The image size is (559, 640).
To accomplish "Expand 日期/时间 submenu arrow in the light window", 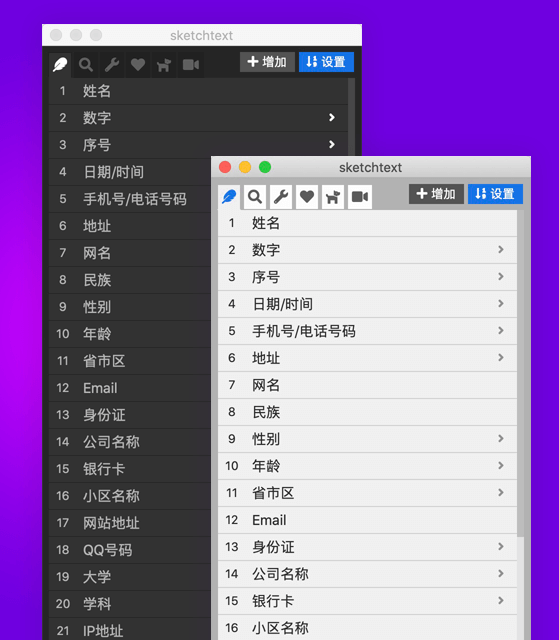I will [x=501, y=303].
